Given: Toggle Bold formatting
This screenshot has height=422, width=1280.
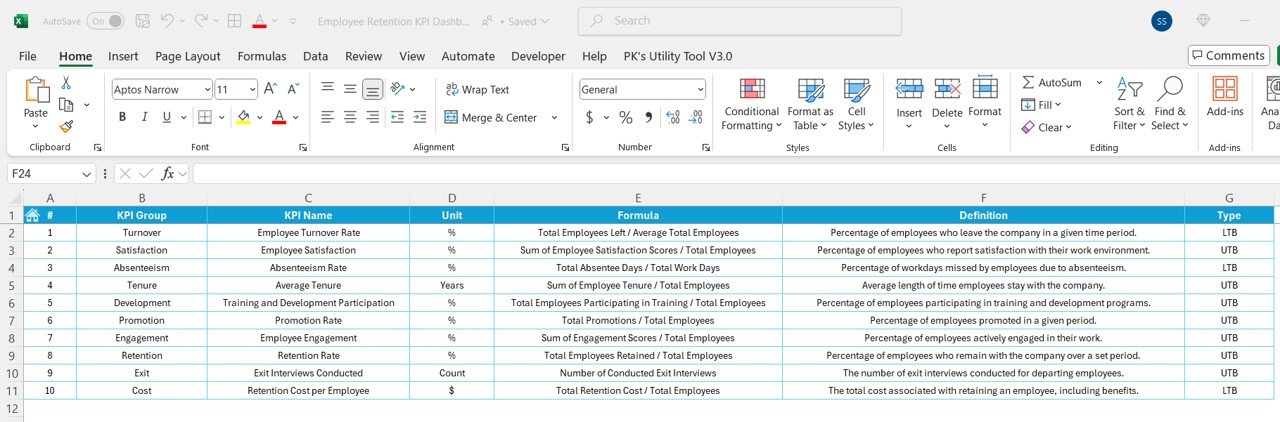Looking at the screenshot, I should (x=122, y=117).
